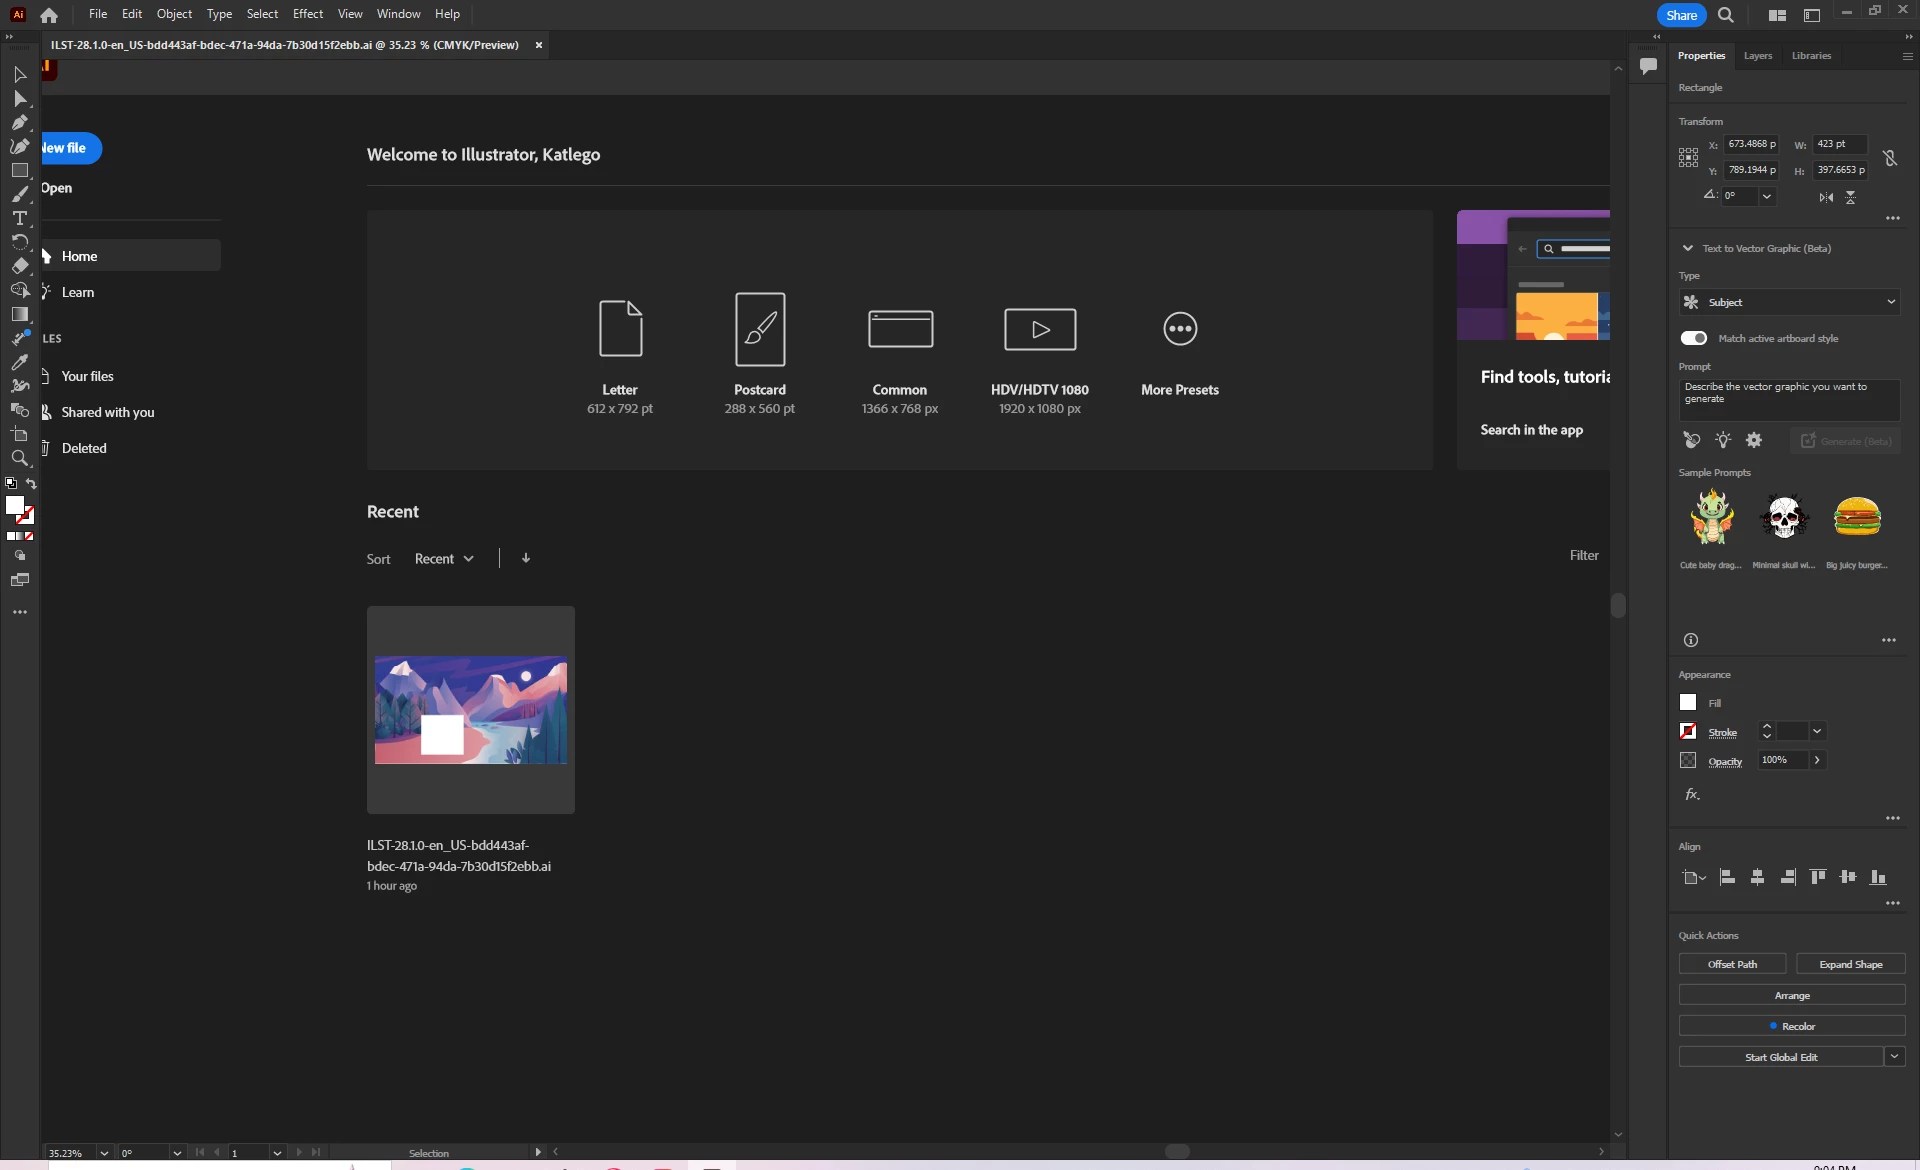Select the Zoom tool

pyautogui.click(x=19, y=459)
